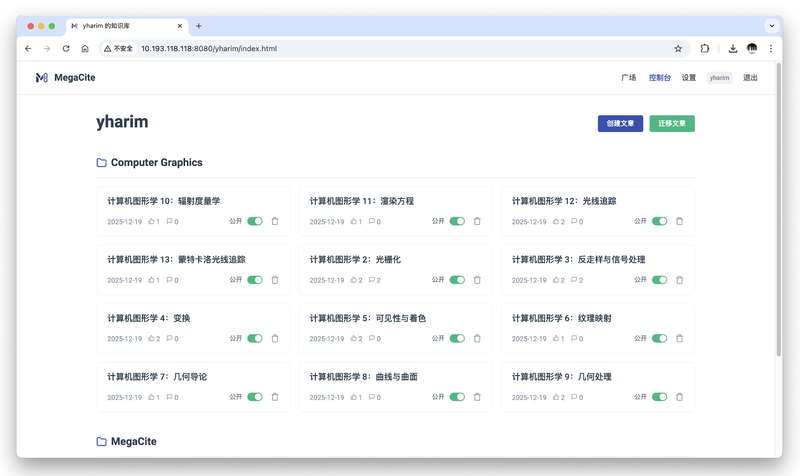Open the 设置 nav item
Image resolution: width=800 pixels, height=476 pixels.
coord(689,78)
